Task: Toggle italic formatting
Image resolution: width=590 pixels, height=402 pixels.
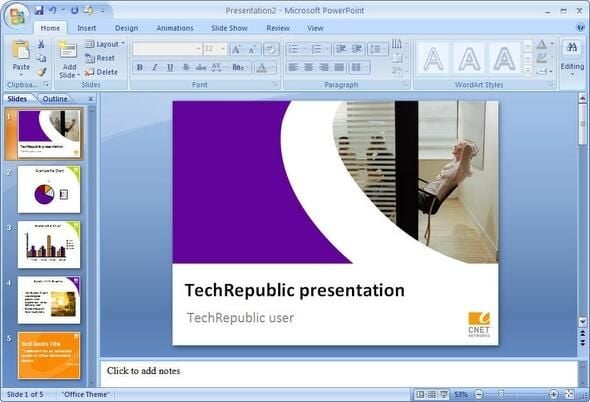Action: tap(155, 67)
